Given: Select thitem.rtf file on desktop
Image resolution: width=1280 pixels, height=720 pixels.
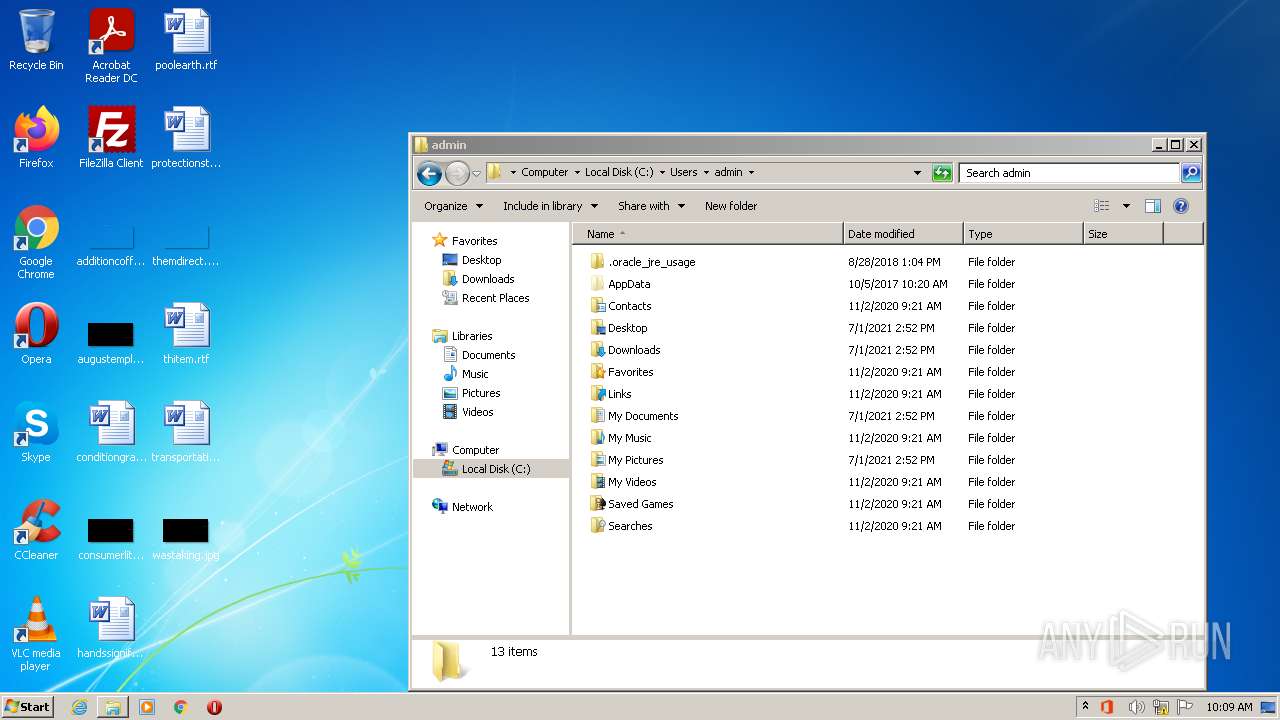Looking at the screenshot, I should pos(186,334).
